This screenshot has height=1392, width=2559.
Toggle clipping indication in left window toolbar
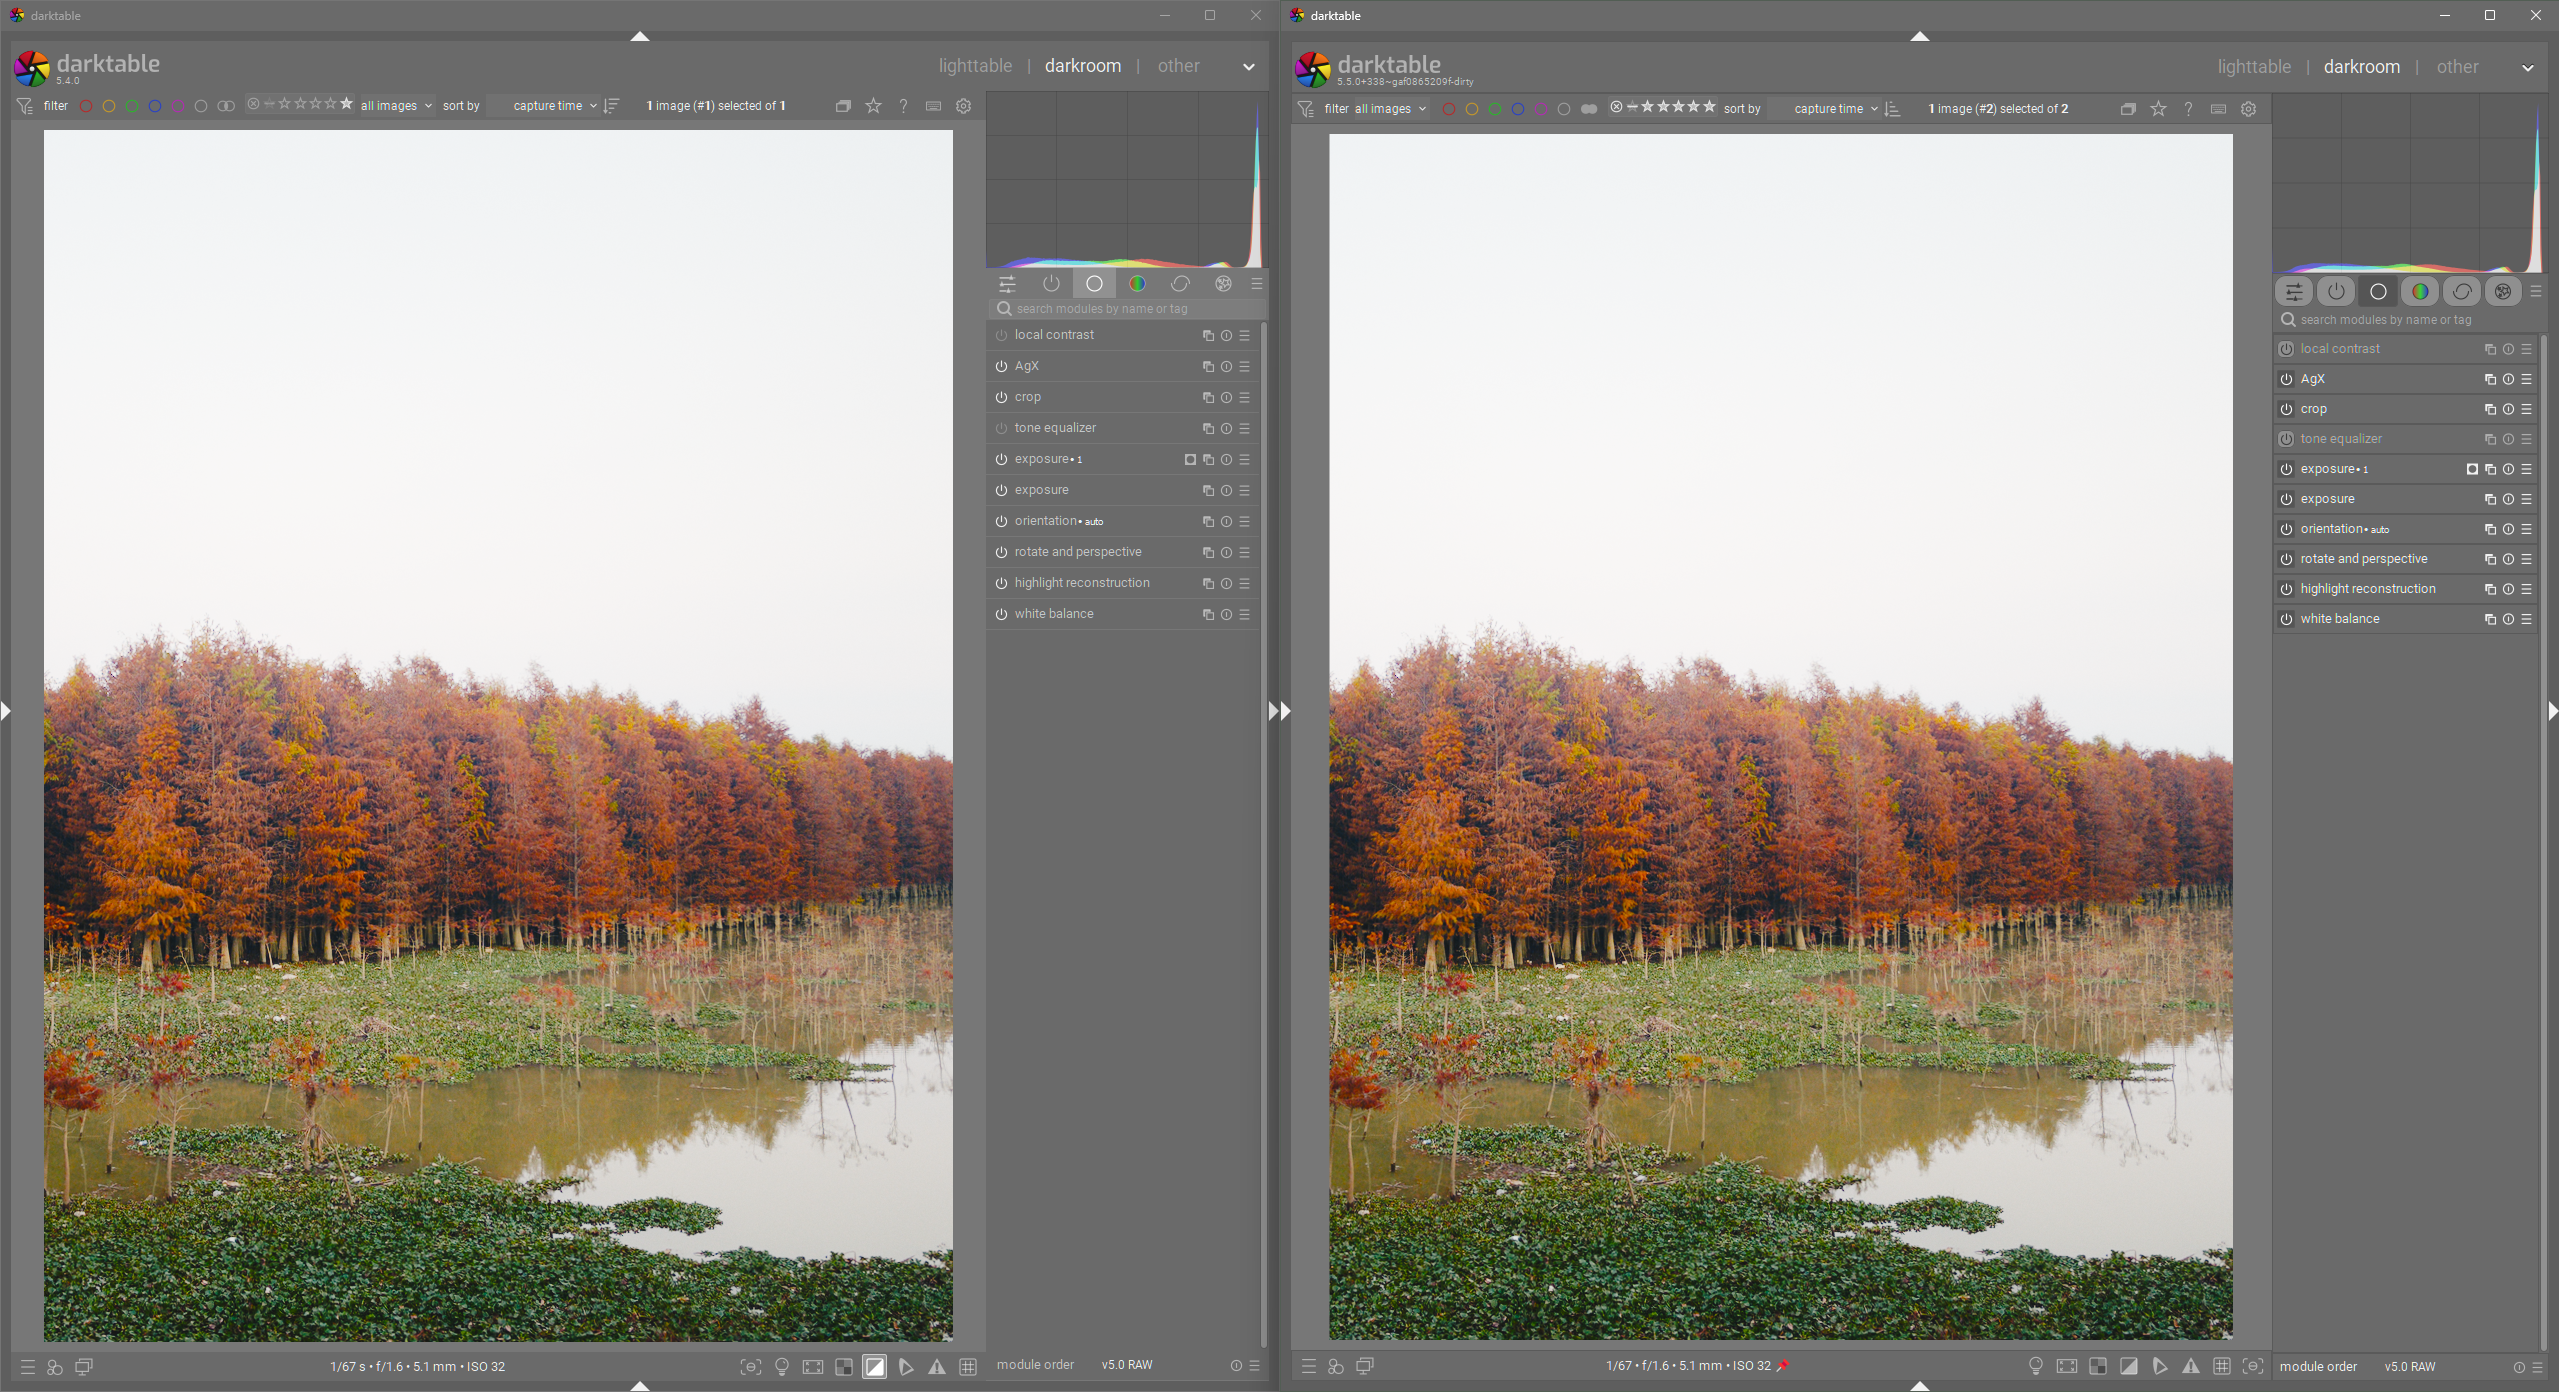click(x=875, y=1367)
